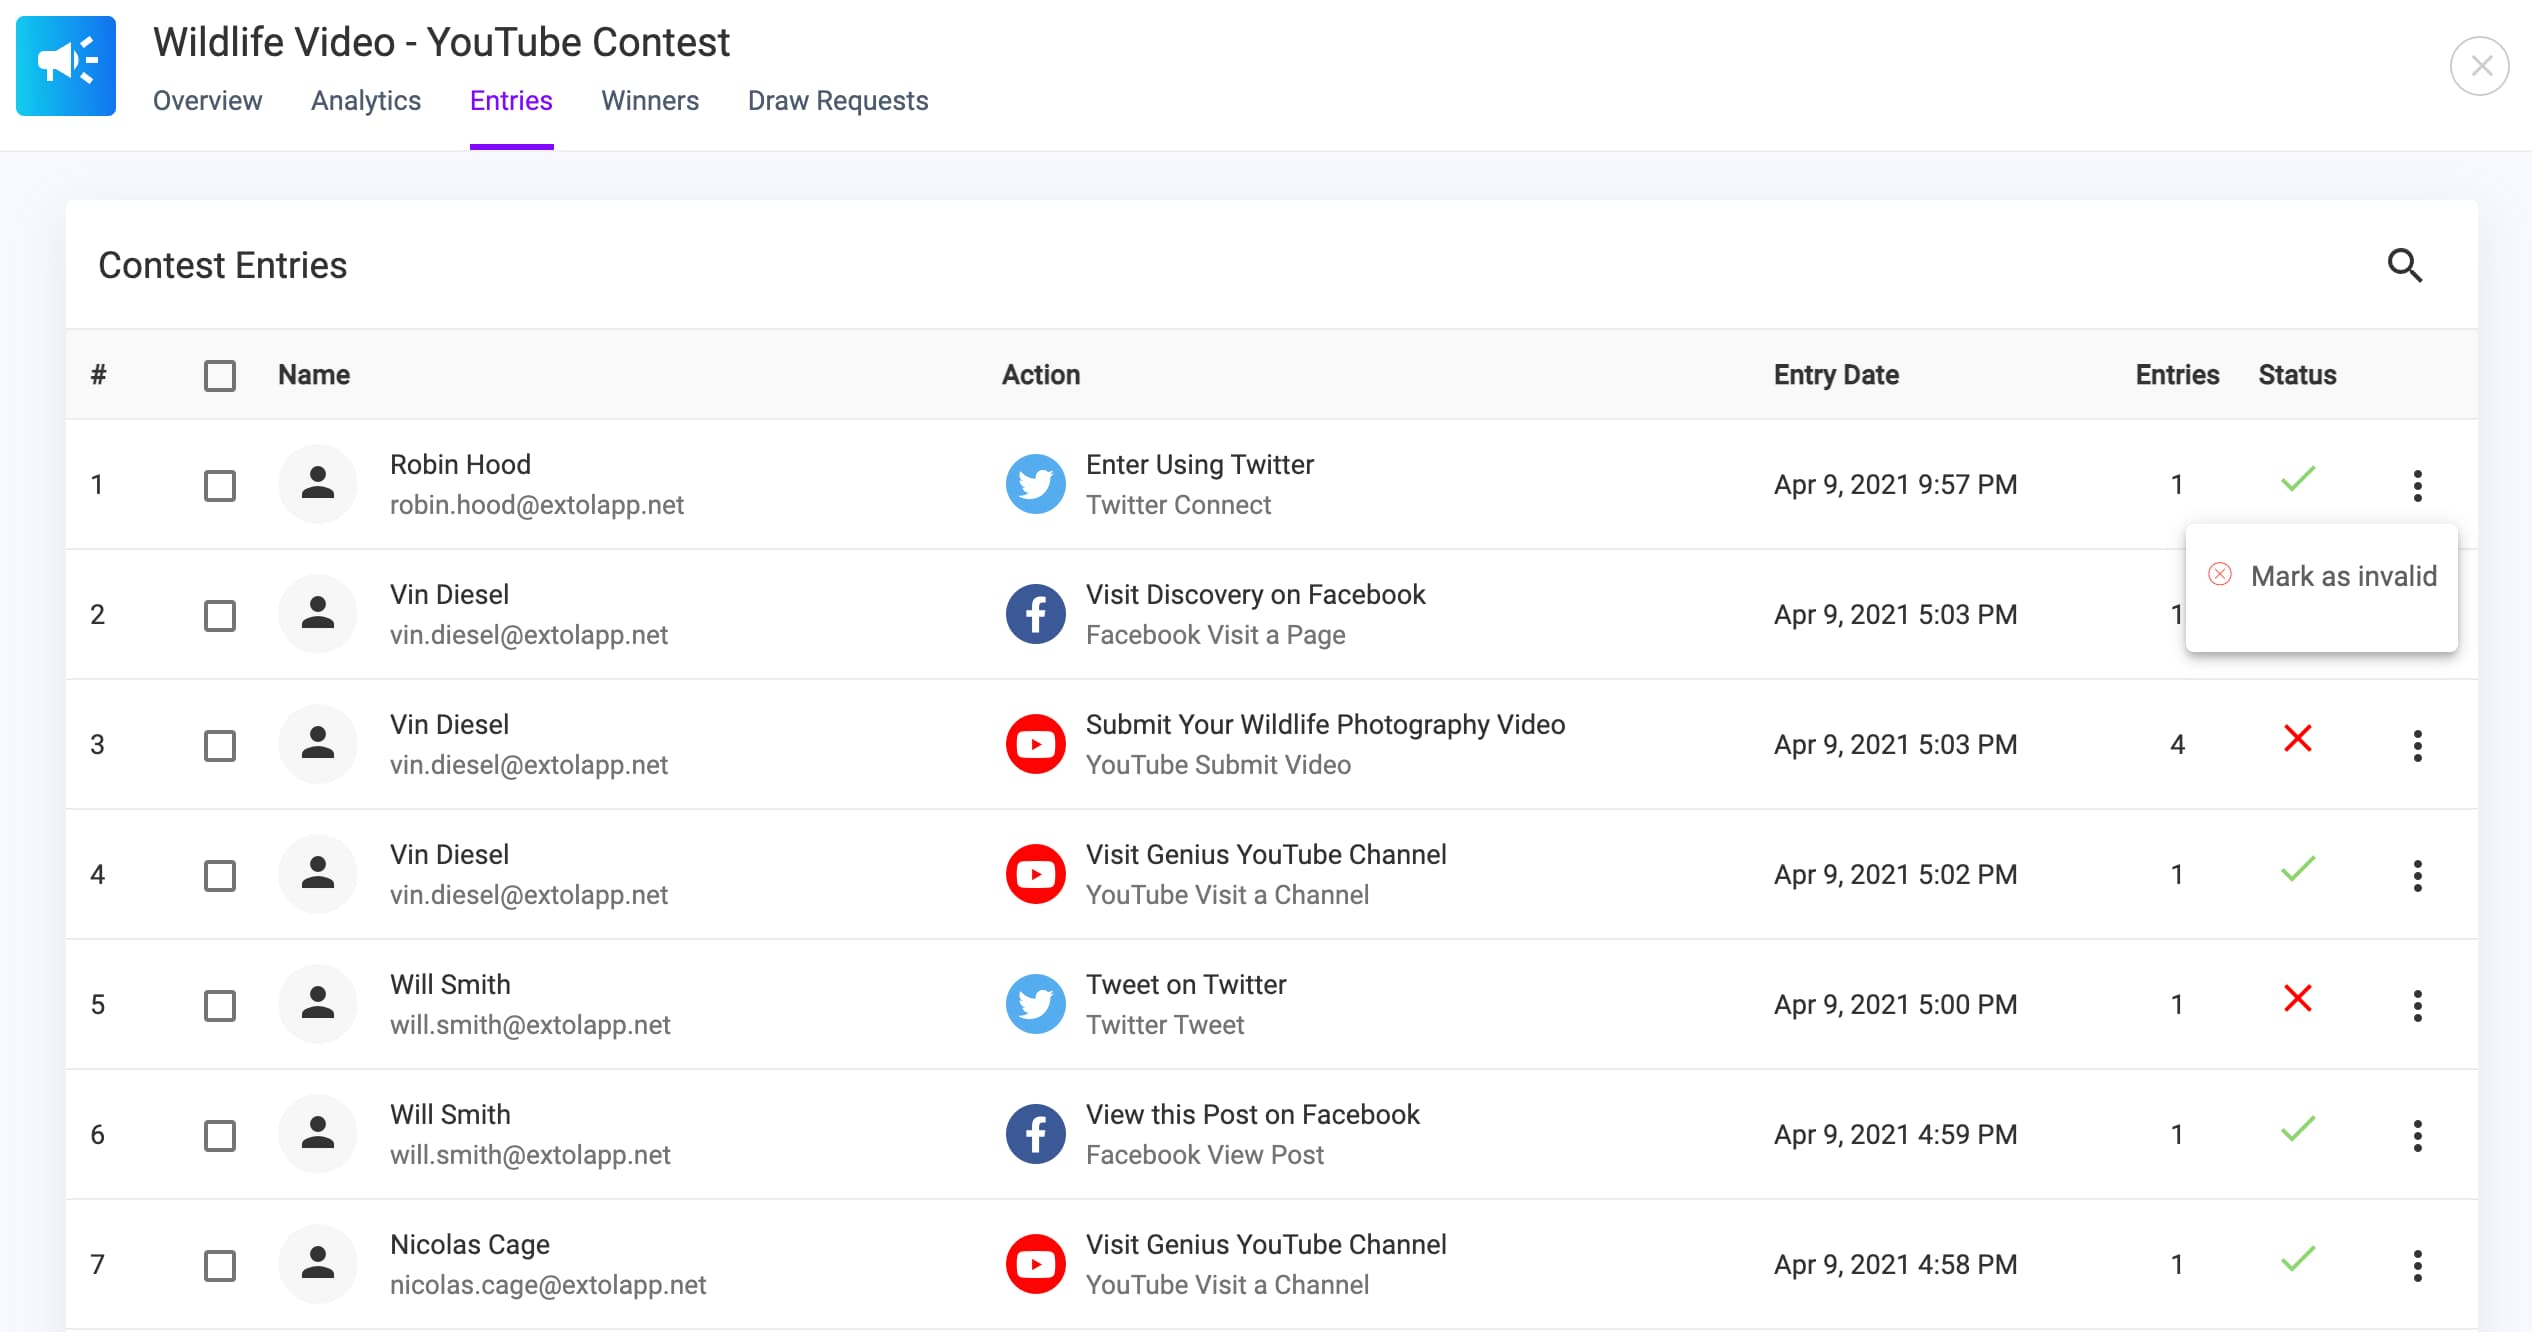2532x1332 pixels.
Task: Click the Action column header
Action: coord(1041,375)
